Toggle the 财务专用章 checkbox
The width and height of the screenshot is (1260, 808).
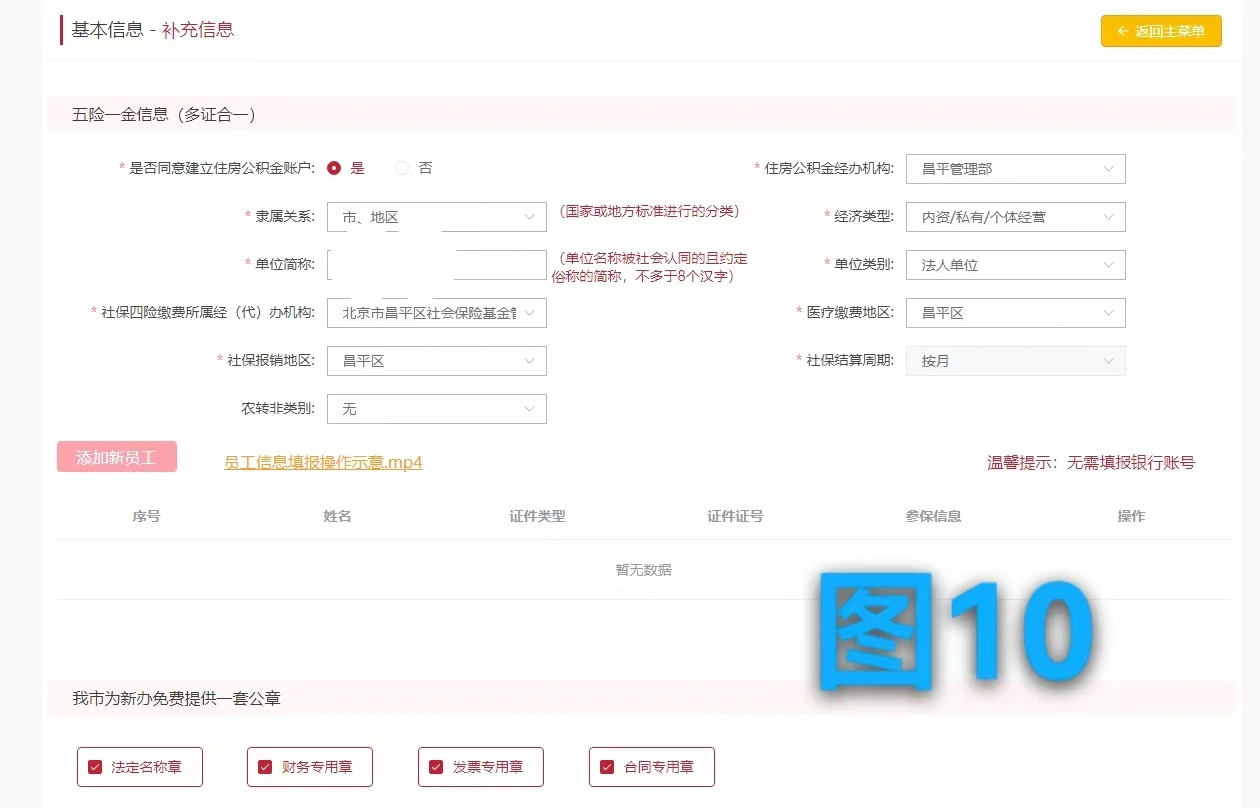[264, 767]
